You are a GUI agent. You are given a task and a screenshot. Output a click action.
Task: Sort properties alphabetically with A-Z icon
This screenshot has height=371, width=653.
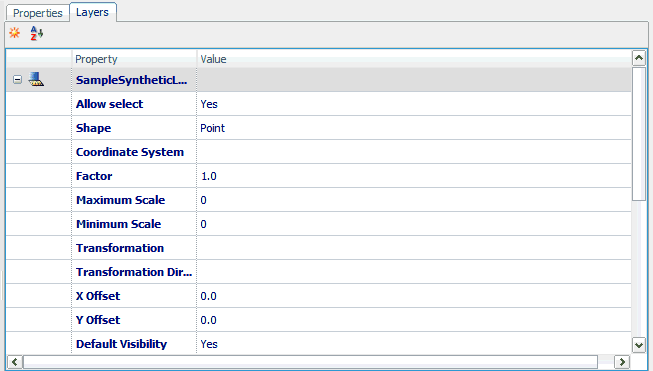[x=37, y=33]
